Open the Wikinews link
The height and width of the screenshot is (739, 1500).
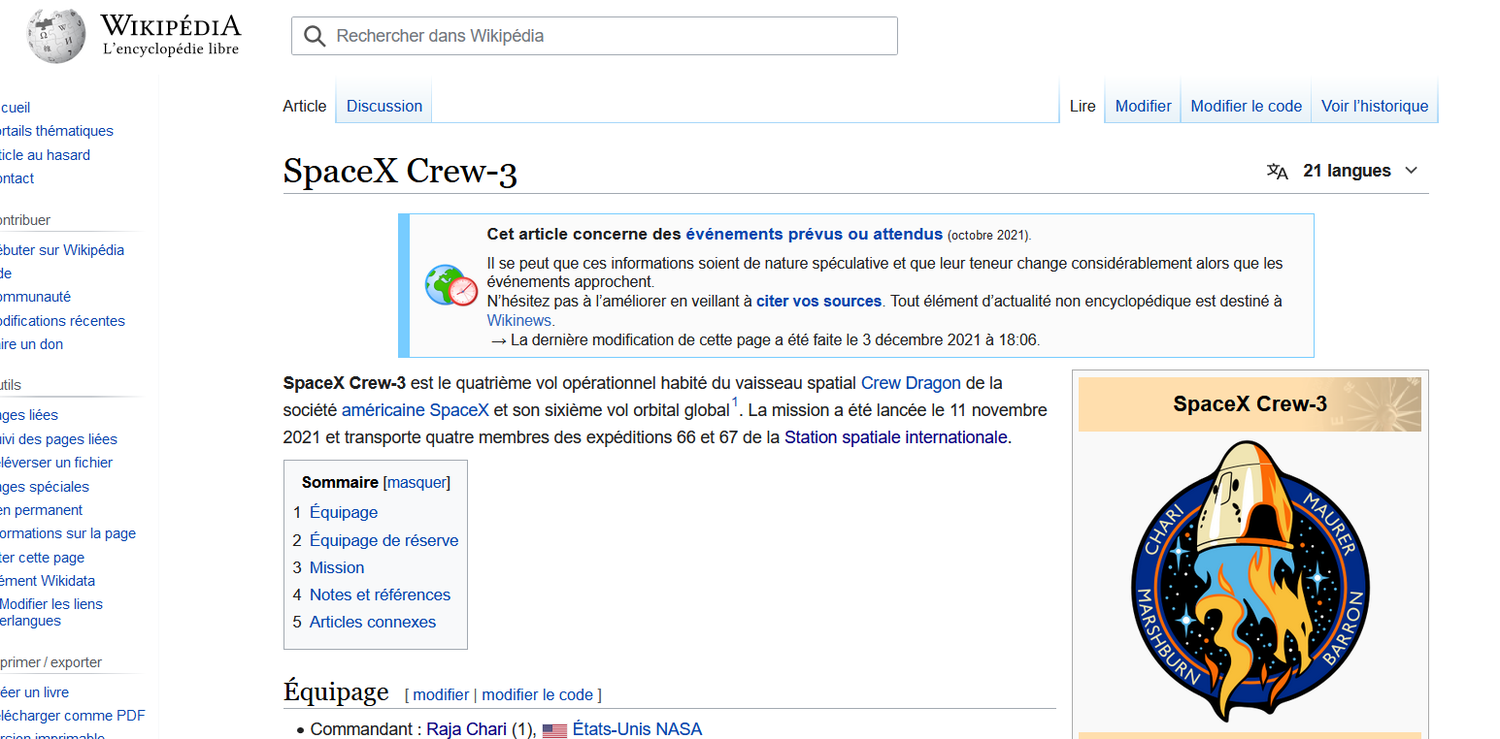pos(519,320)
